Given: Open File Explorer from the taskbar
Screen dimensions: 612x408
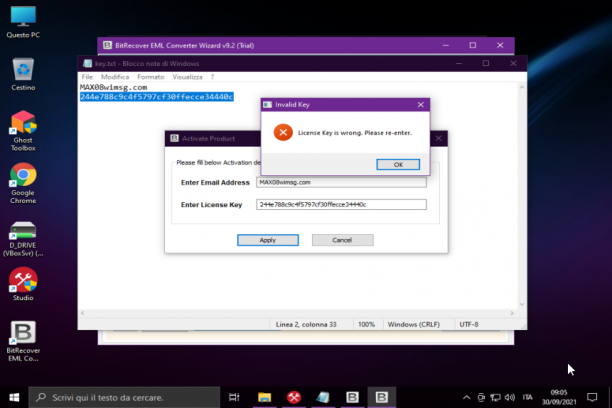Looking at the screenshot, I should pos(264,397).
